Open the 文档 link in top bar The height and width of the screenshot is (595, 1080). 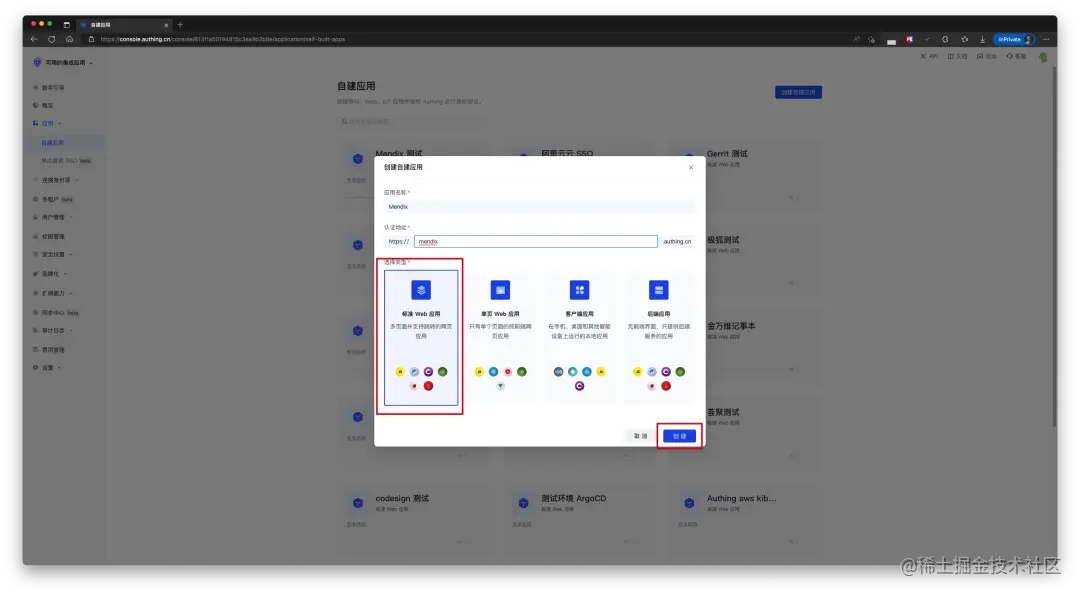(957, 56)
